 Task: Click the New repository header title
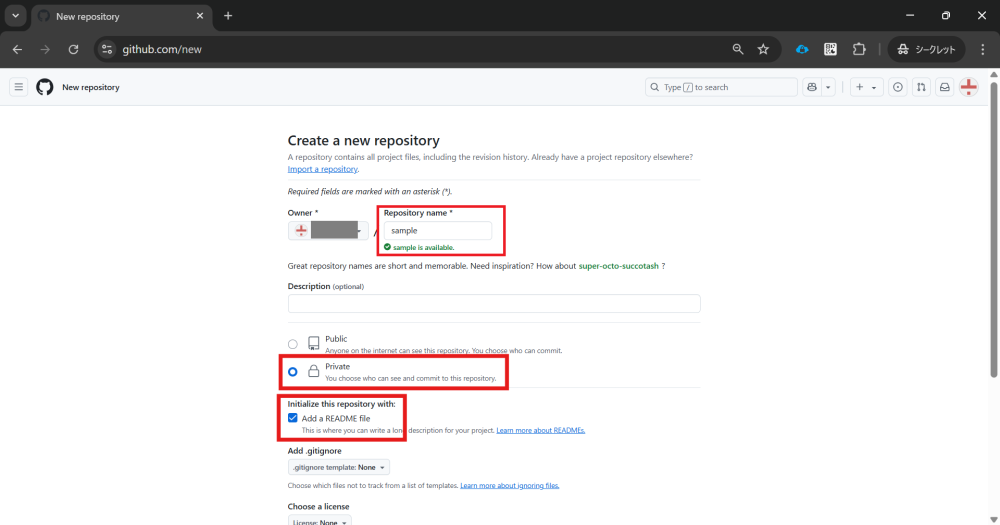tap(91, 87)
